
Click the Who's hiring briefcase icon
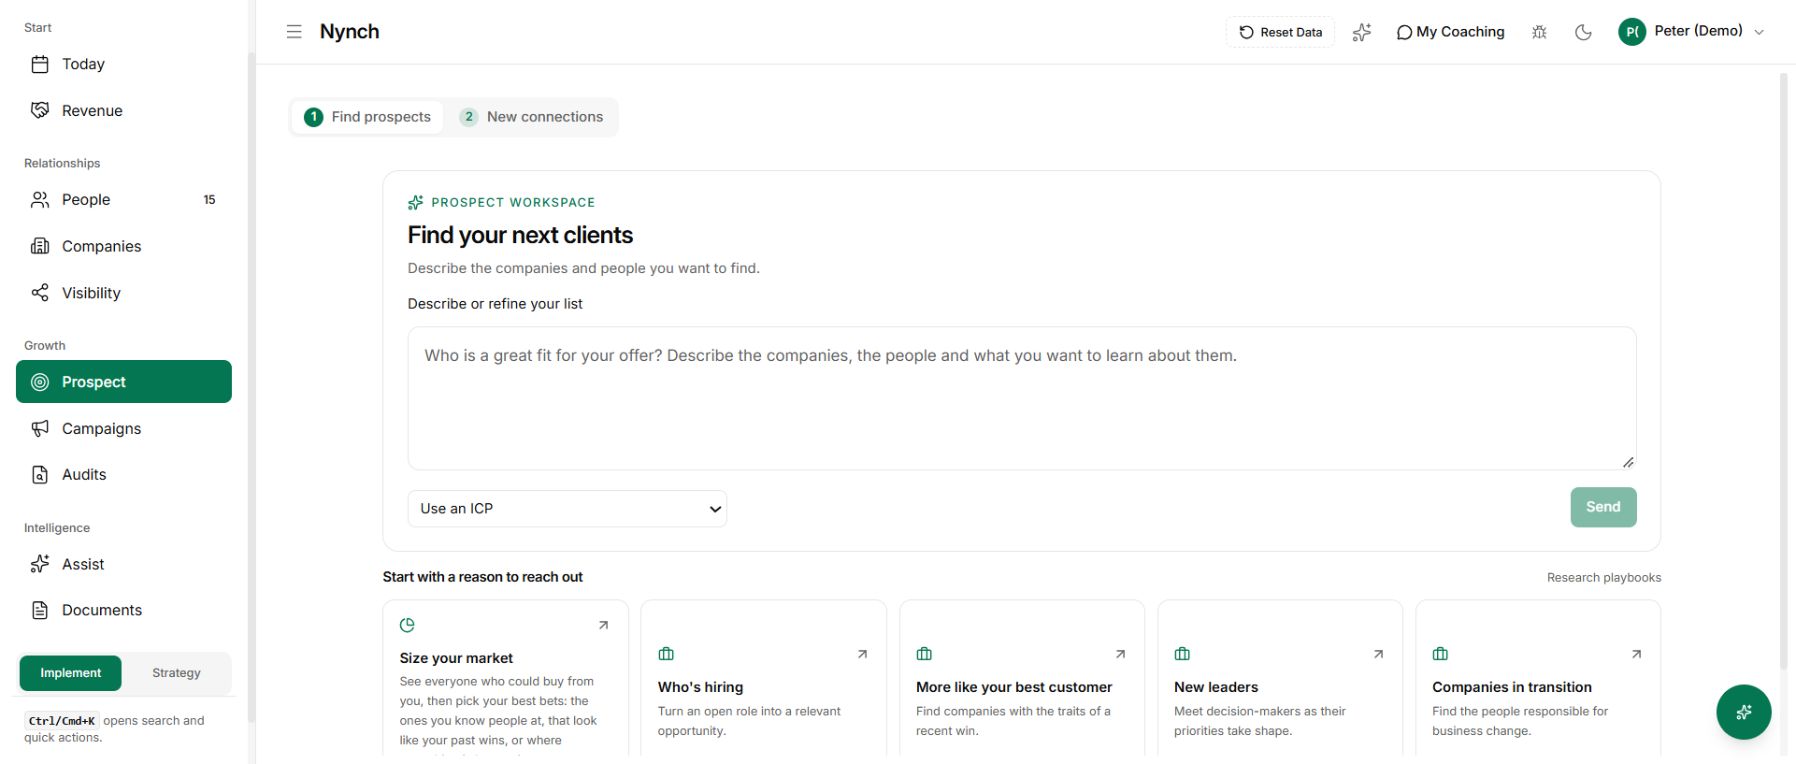click(666, 654)
